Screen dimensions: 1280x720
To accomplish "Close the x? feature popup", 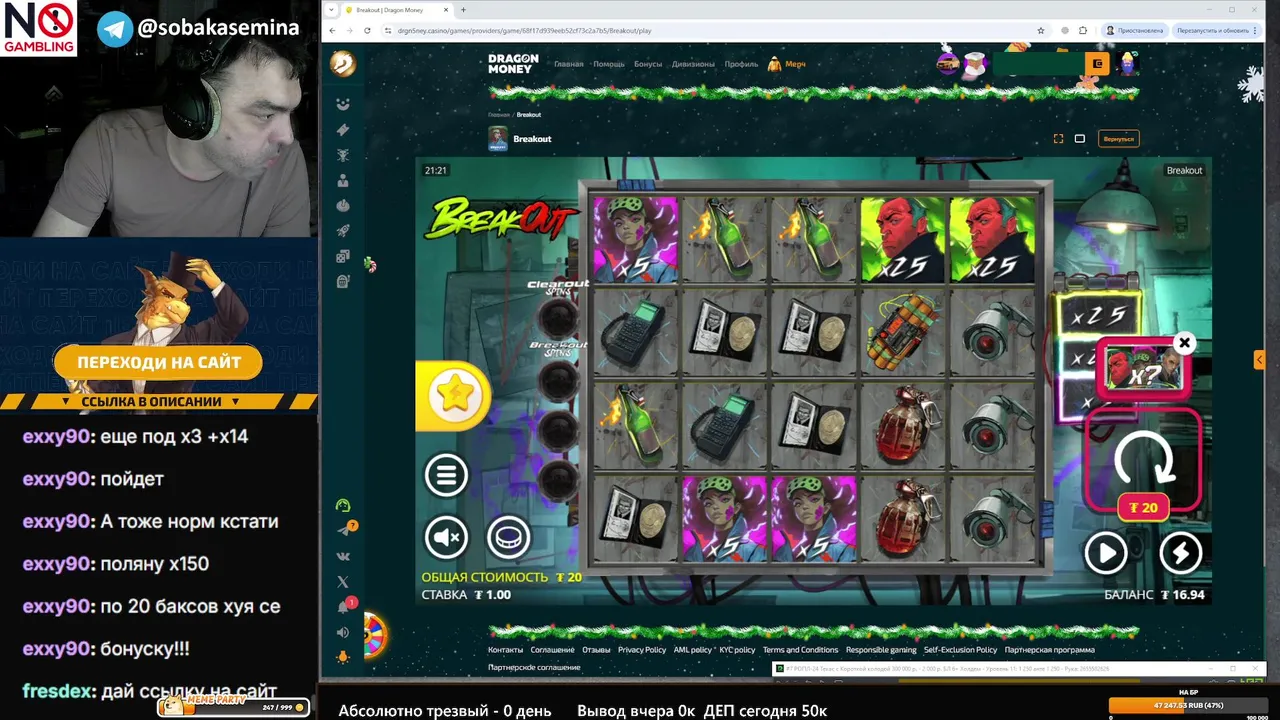I will 1184,343.
